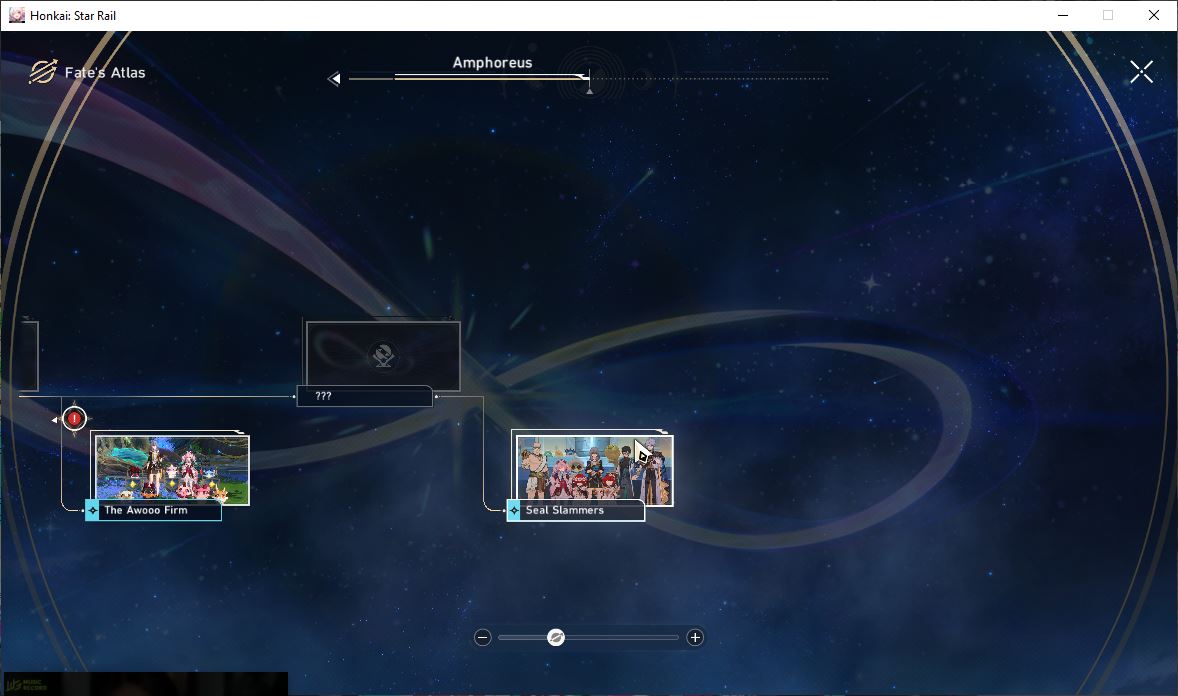
Task: Click the partially visible node at left edge
Action: click(x=29, y=356)
